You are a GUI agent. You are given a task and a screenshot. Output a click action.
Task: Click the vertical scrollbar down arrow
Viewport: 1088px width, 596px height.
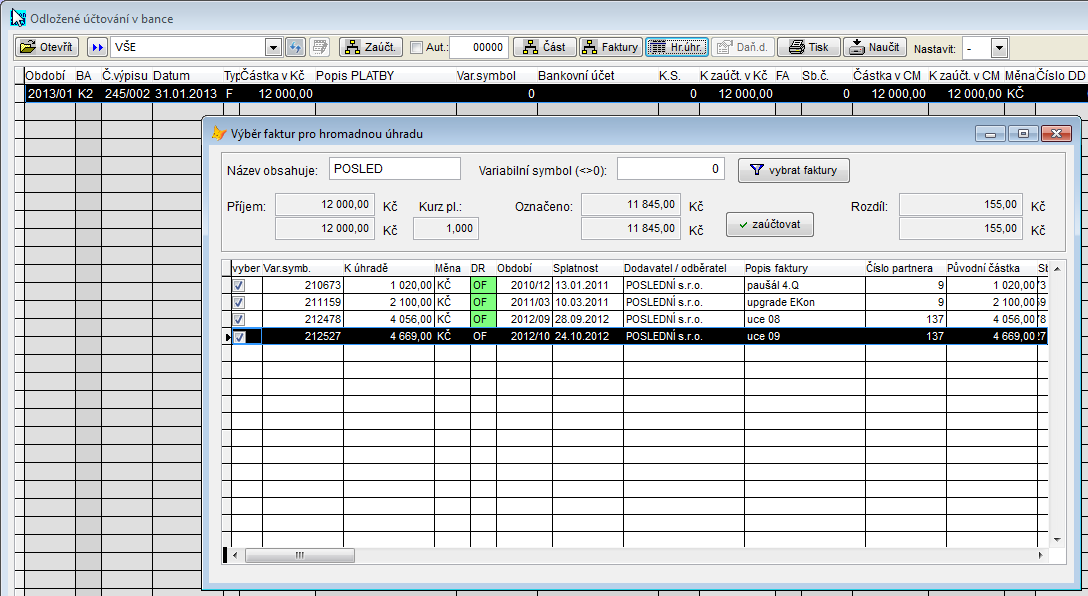[x=1057, y=539]
